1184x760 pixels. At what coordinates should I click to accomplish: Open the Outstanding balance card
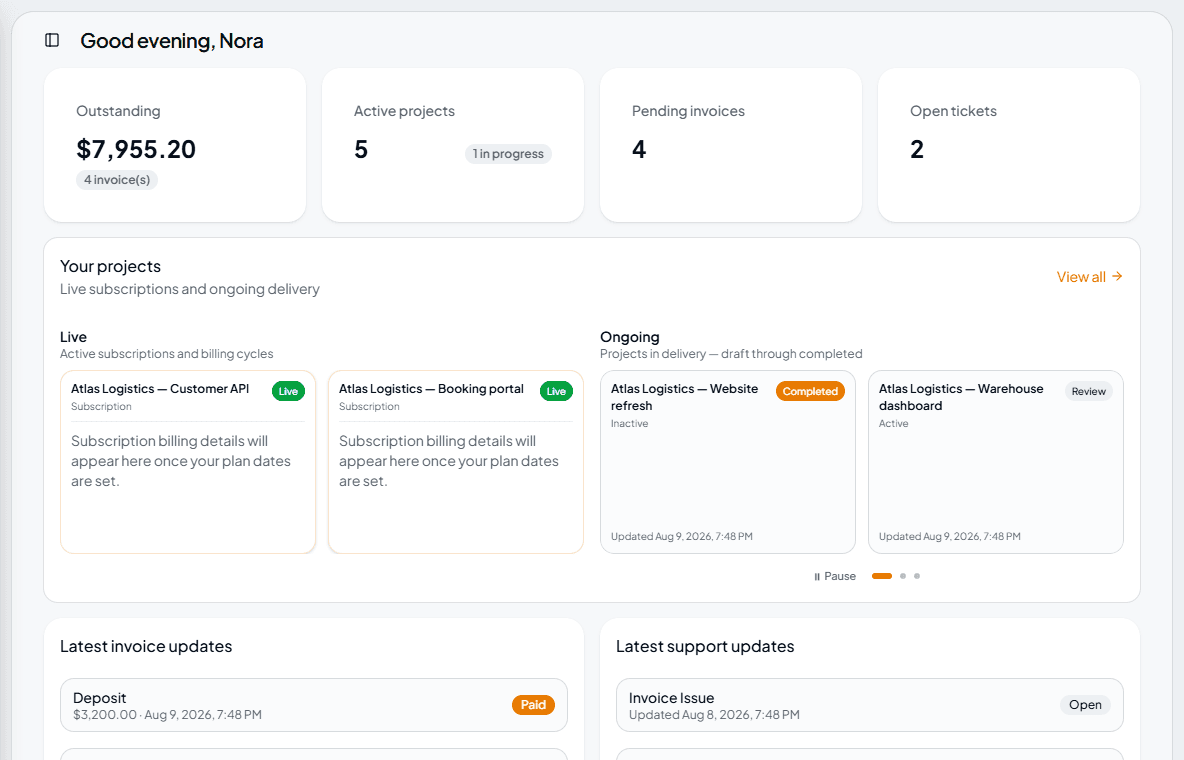click(175, 145)
